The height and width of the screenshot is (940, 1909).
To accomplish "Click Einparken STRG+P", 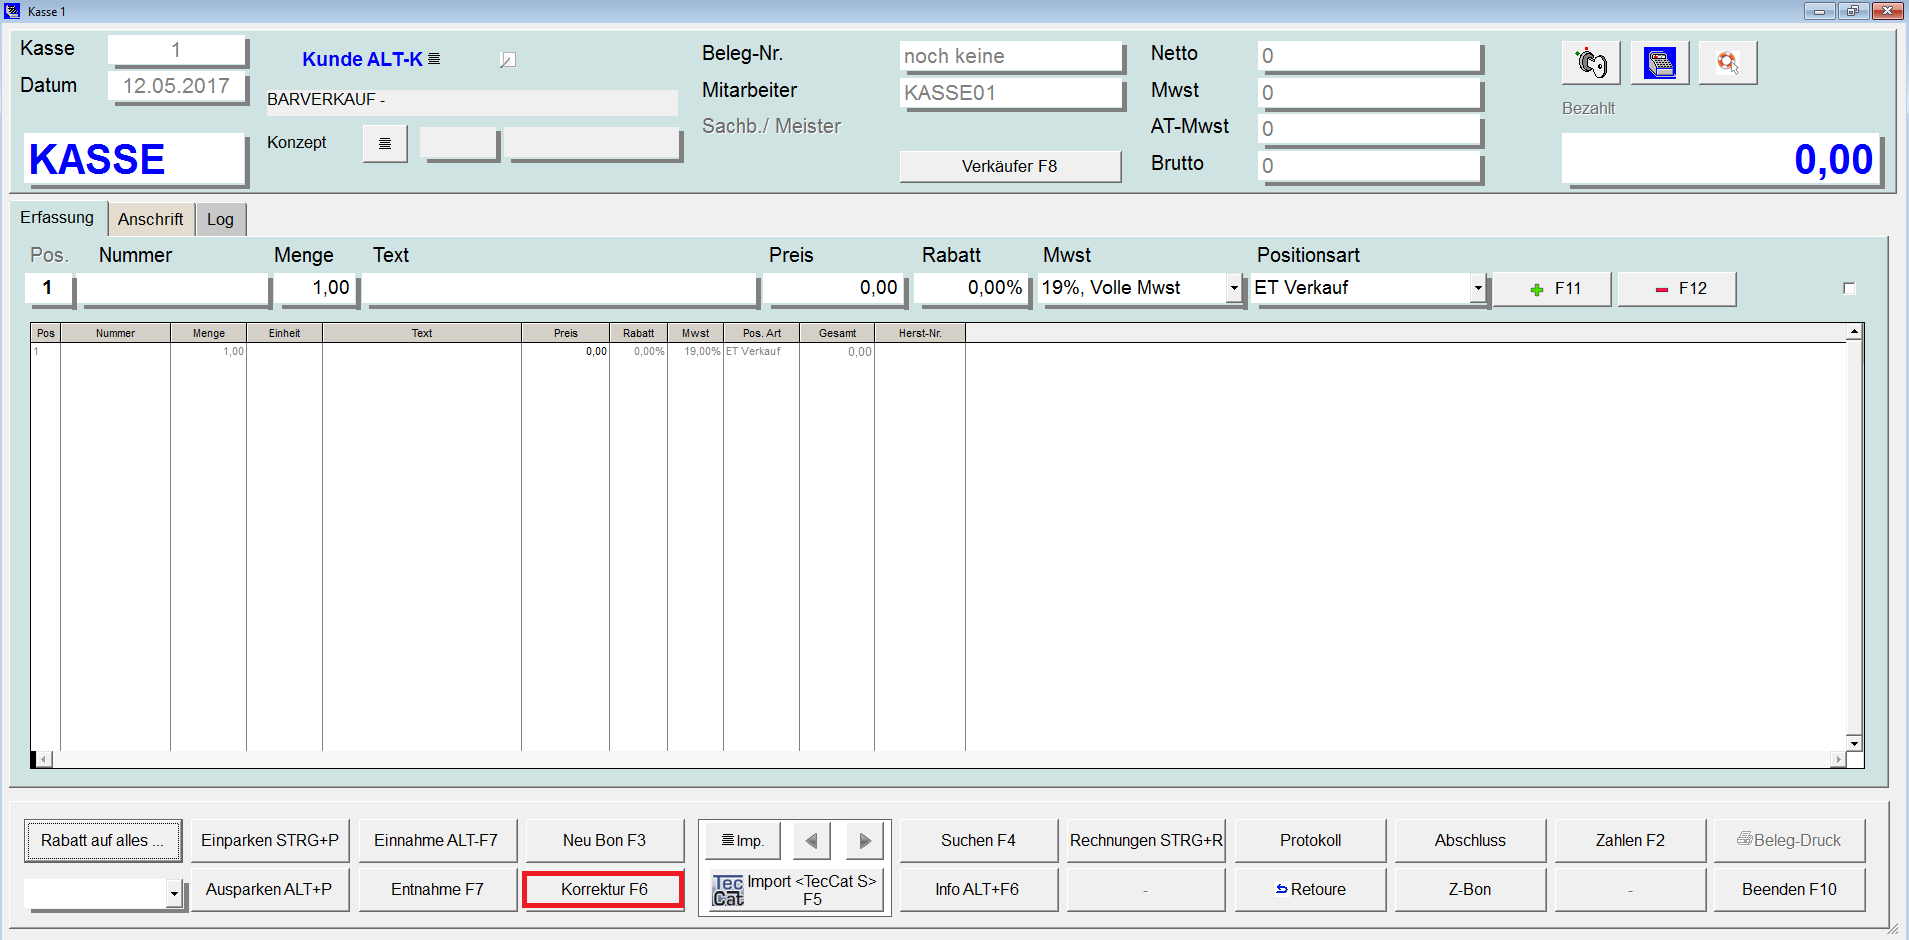I will pyautogui.click(x=270, y=841).
